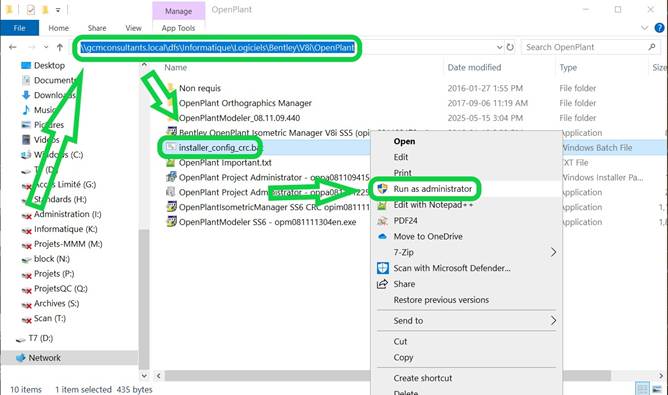This screenshot has width=668, height=395.
Task: Sort by Name column header
Action: 176,67
